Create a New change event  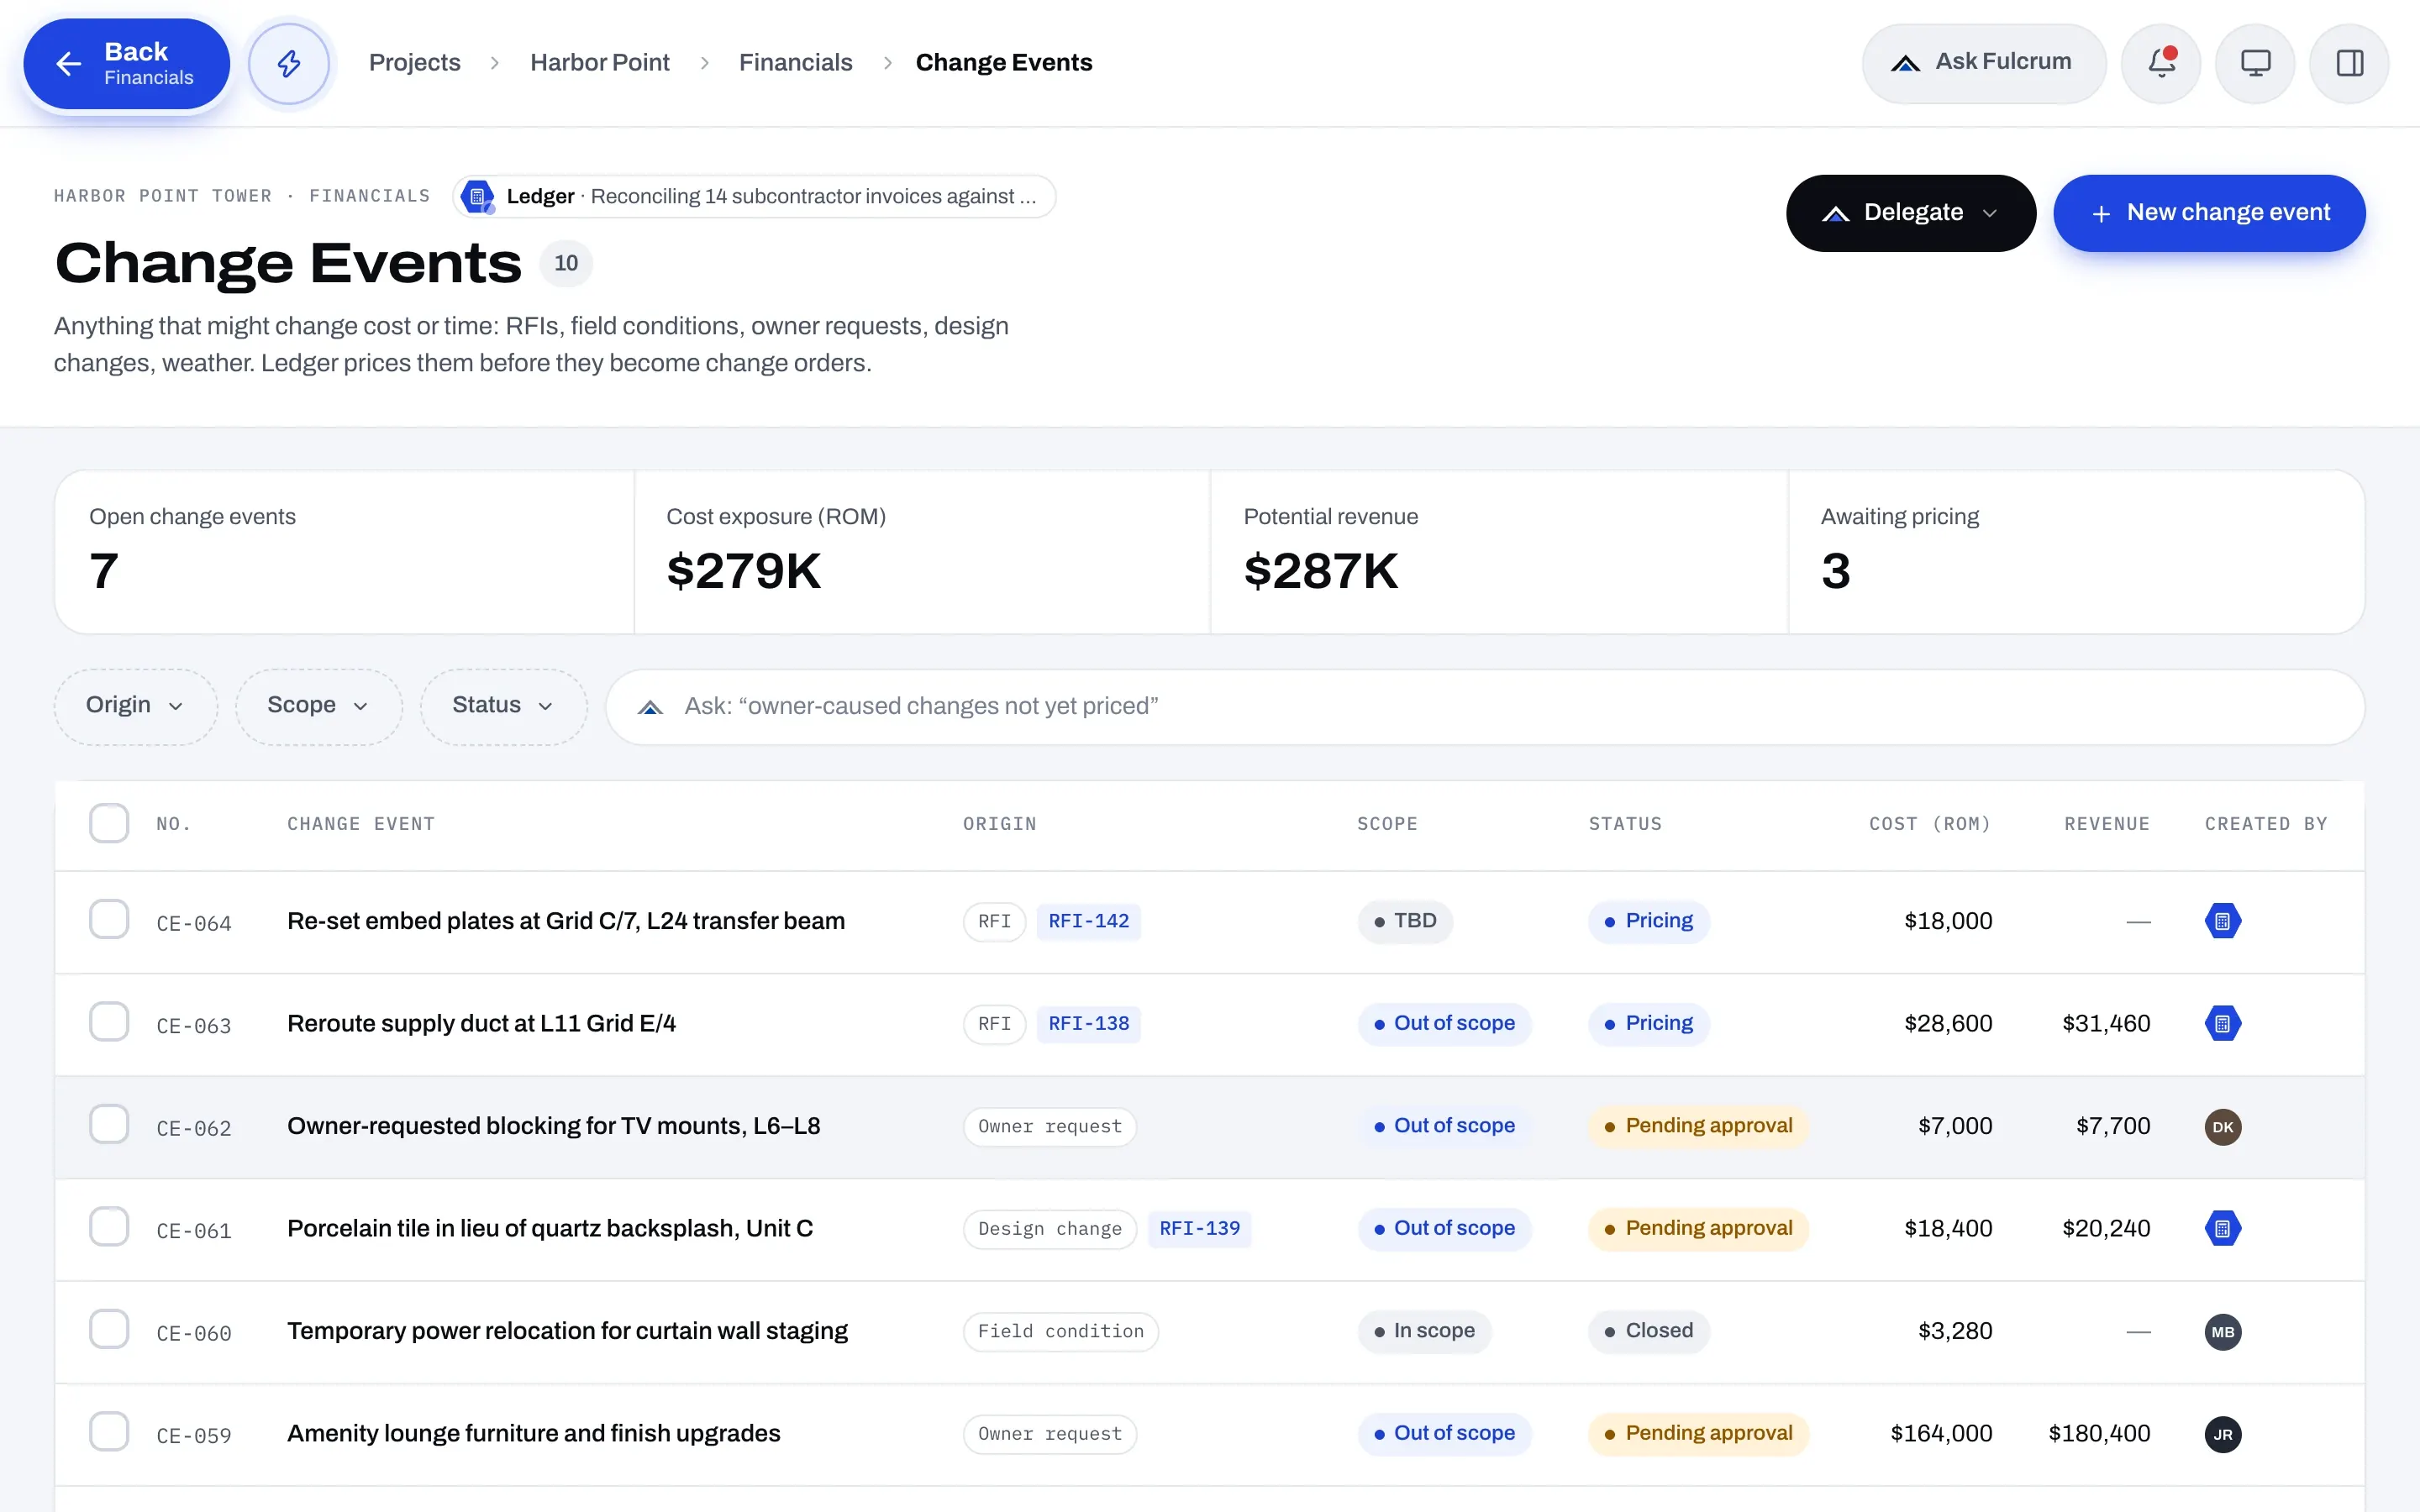(x=2209, y=213)
